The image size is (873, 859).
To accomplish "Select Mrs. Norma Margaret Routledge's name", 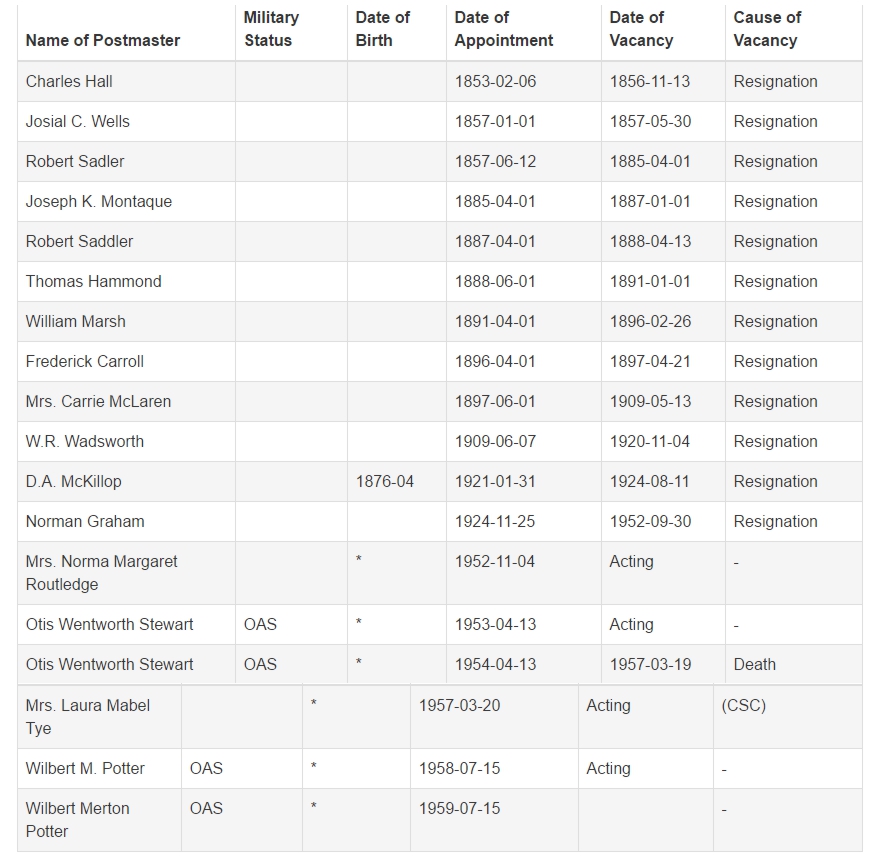I will click(x=101, y=573).
